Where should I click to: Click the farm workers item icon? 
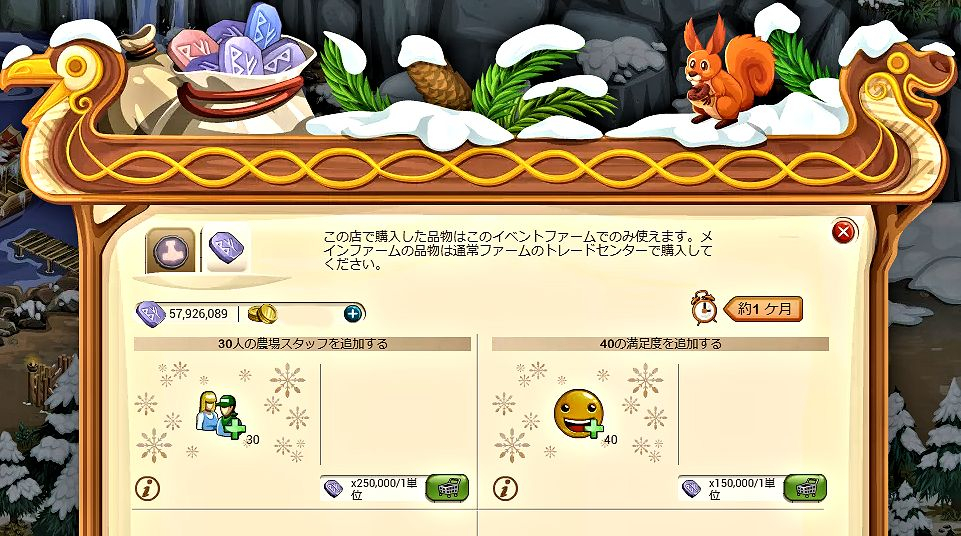[x=221, y=416]
